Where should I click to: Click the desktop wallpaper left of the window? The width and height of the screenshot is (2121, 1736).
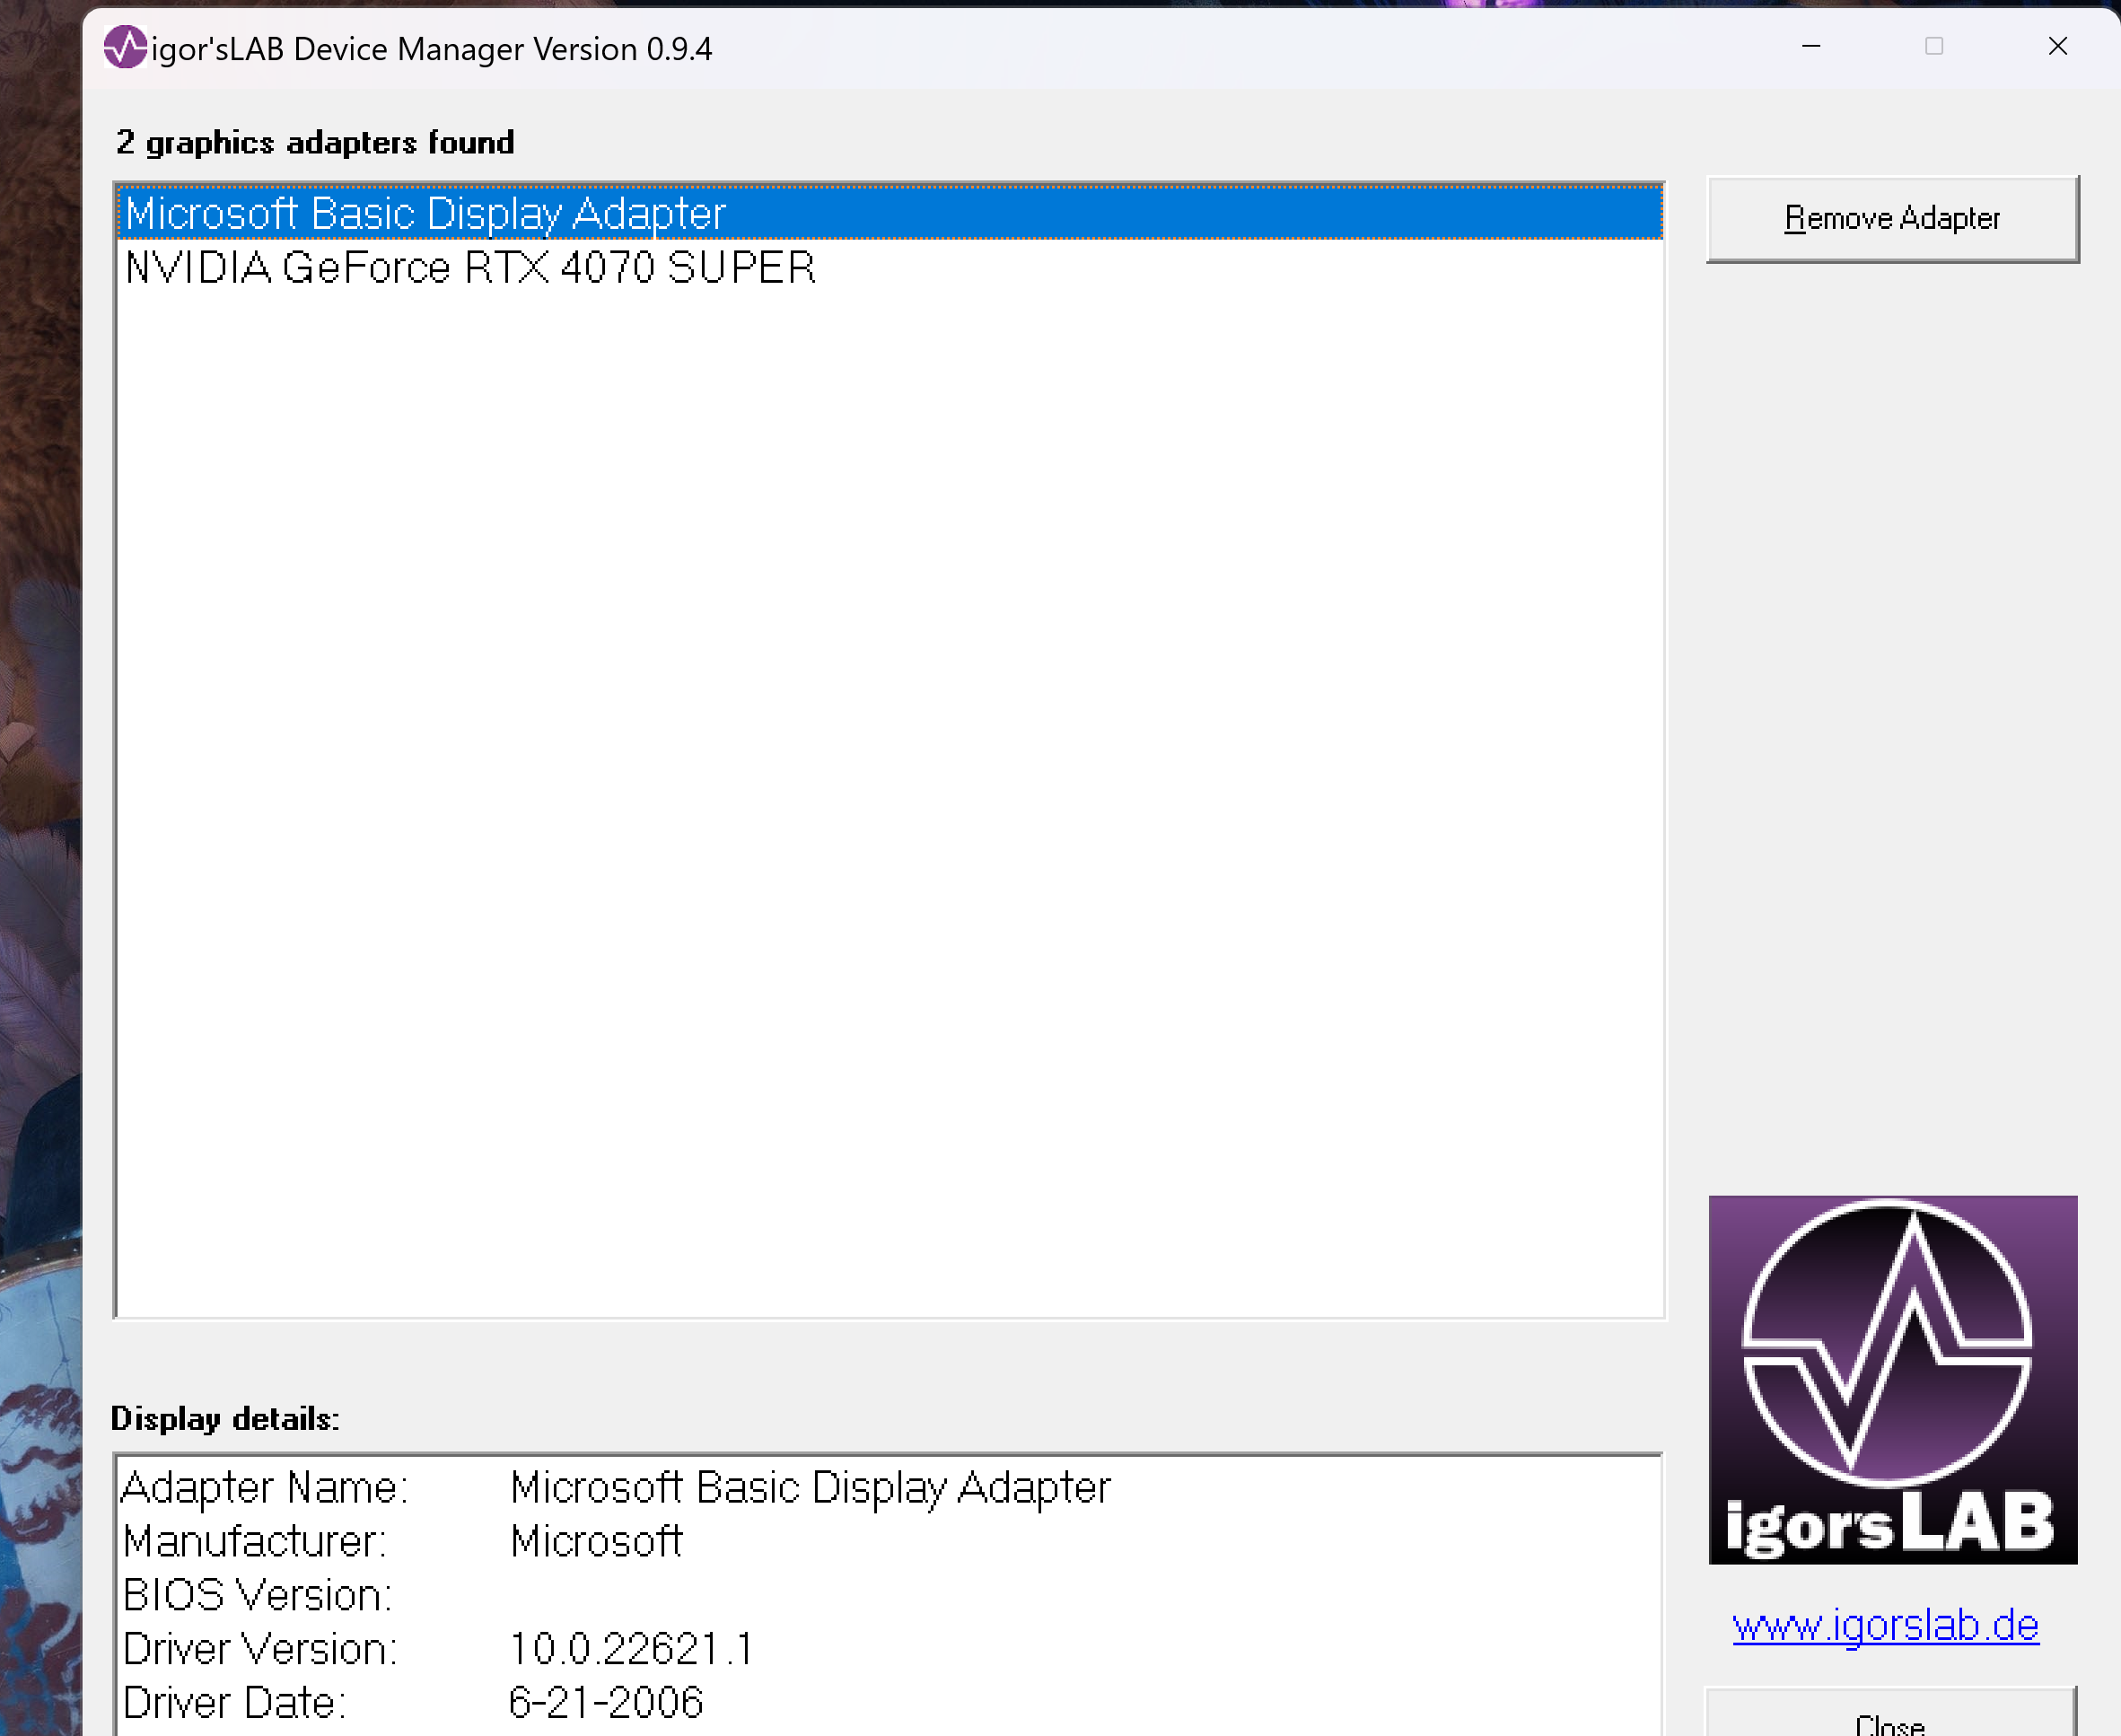pos(40,800)
